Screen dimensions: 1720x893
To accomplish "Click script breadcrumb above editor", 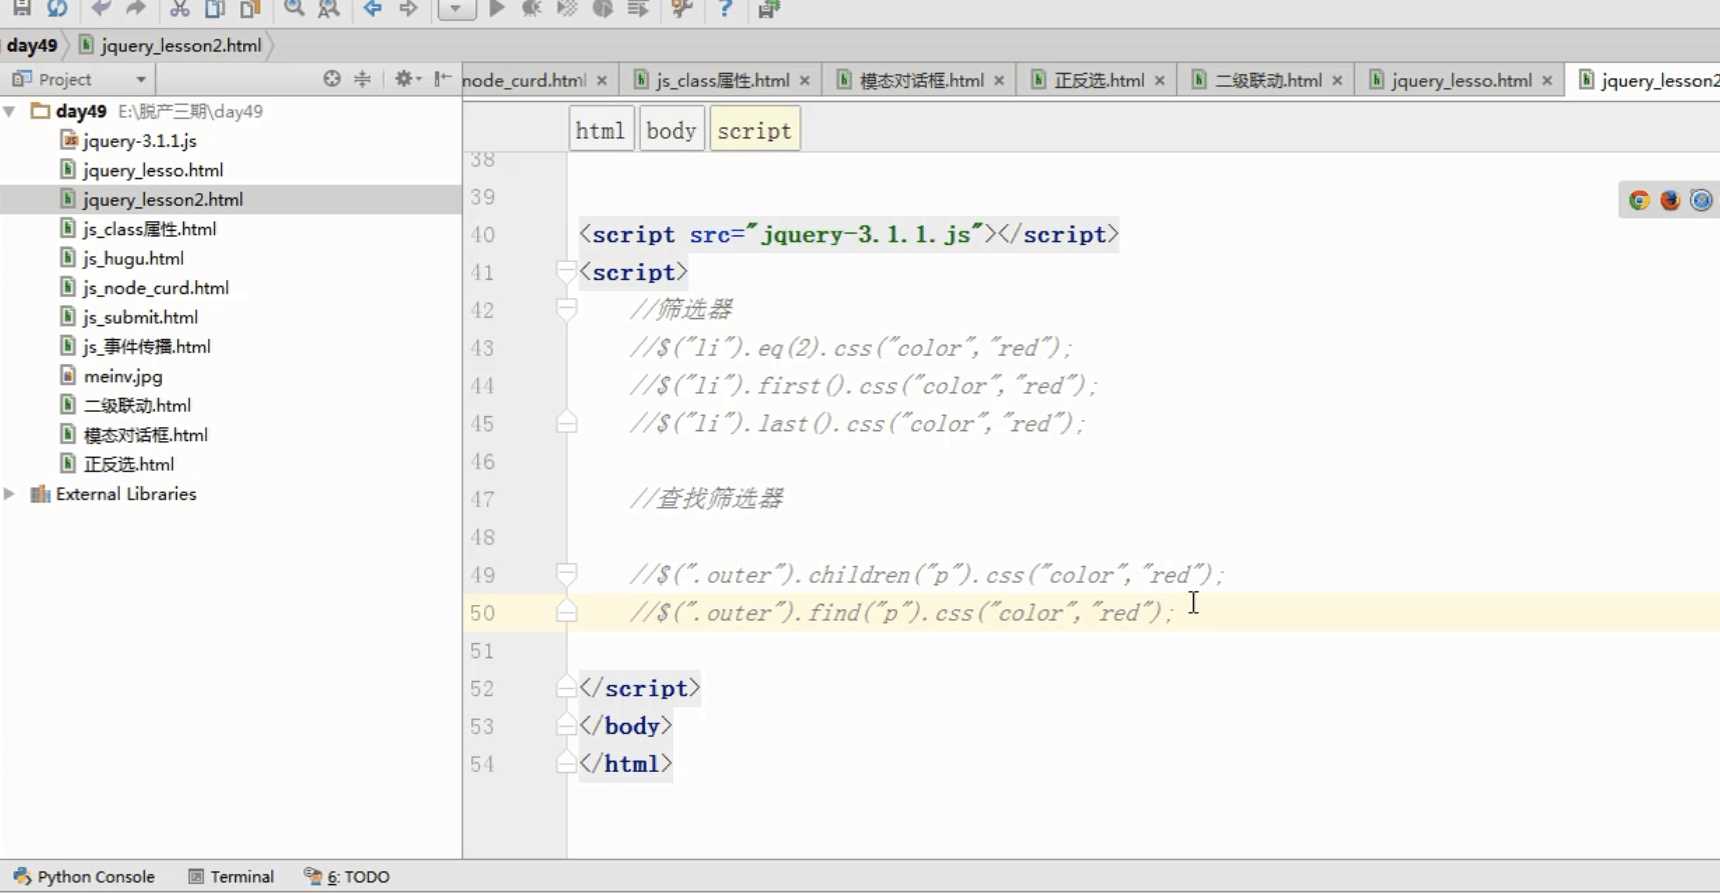I will click(754, 130).
